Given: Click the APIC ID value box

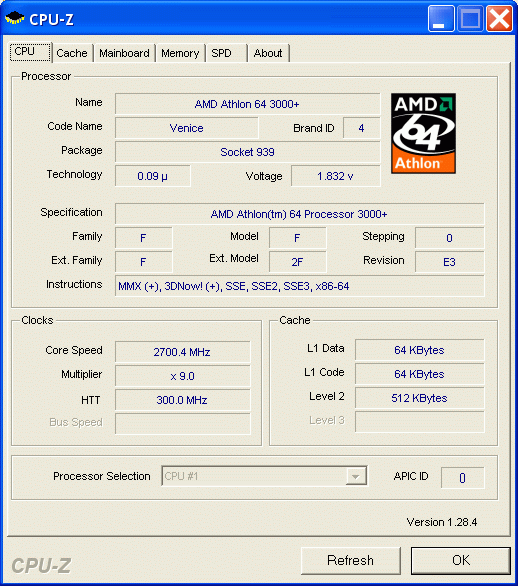Looking at the screenshot, I should (x=463, y=478).
